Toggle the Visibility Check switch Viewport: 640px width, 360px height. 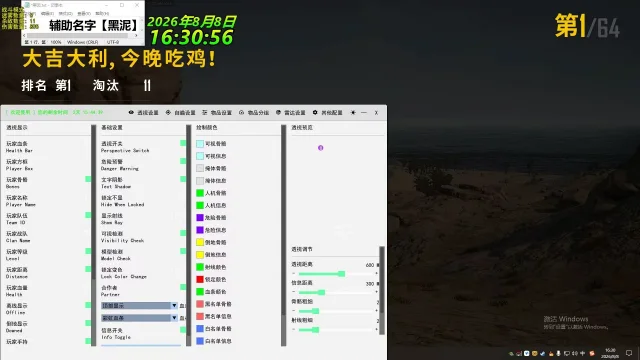click(183, 233)
